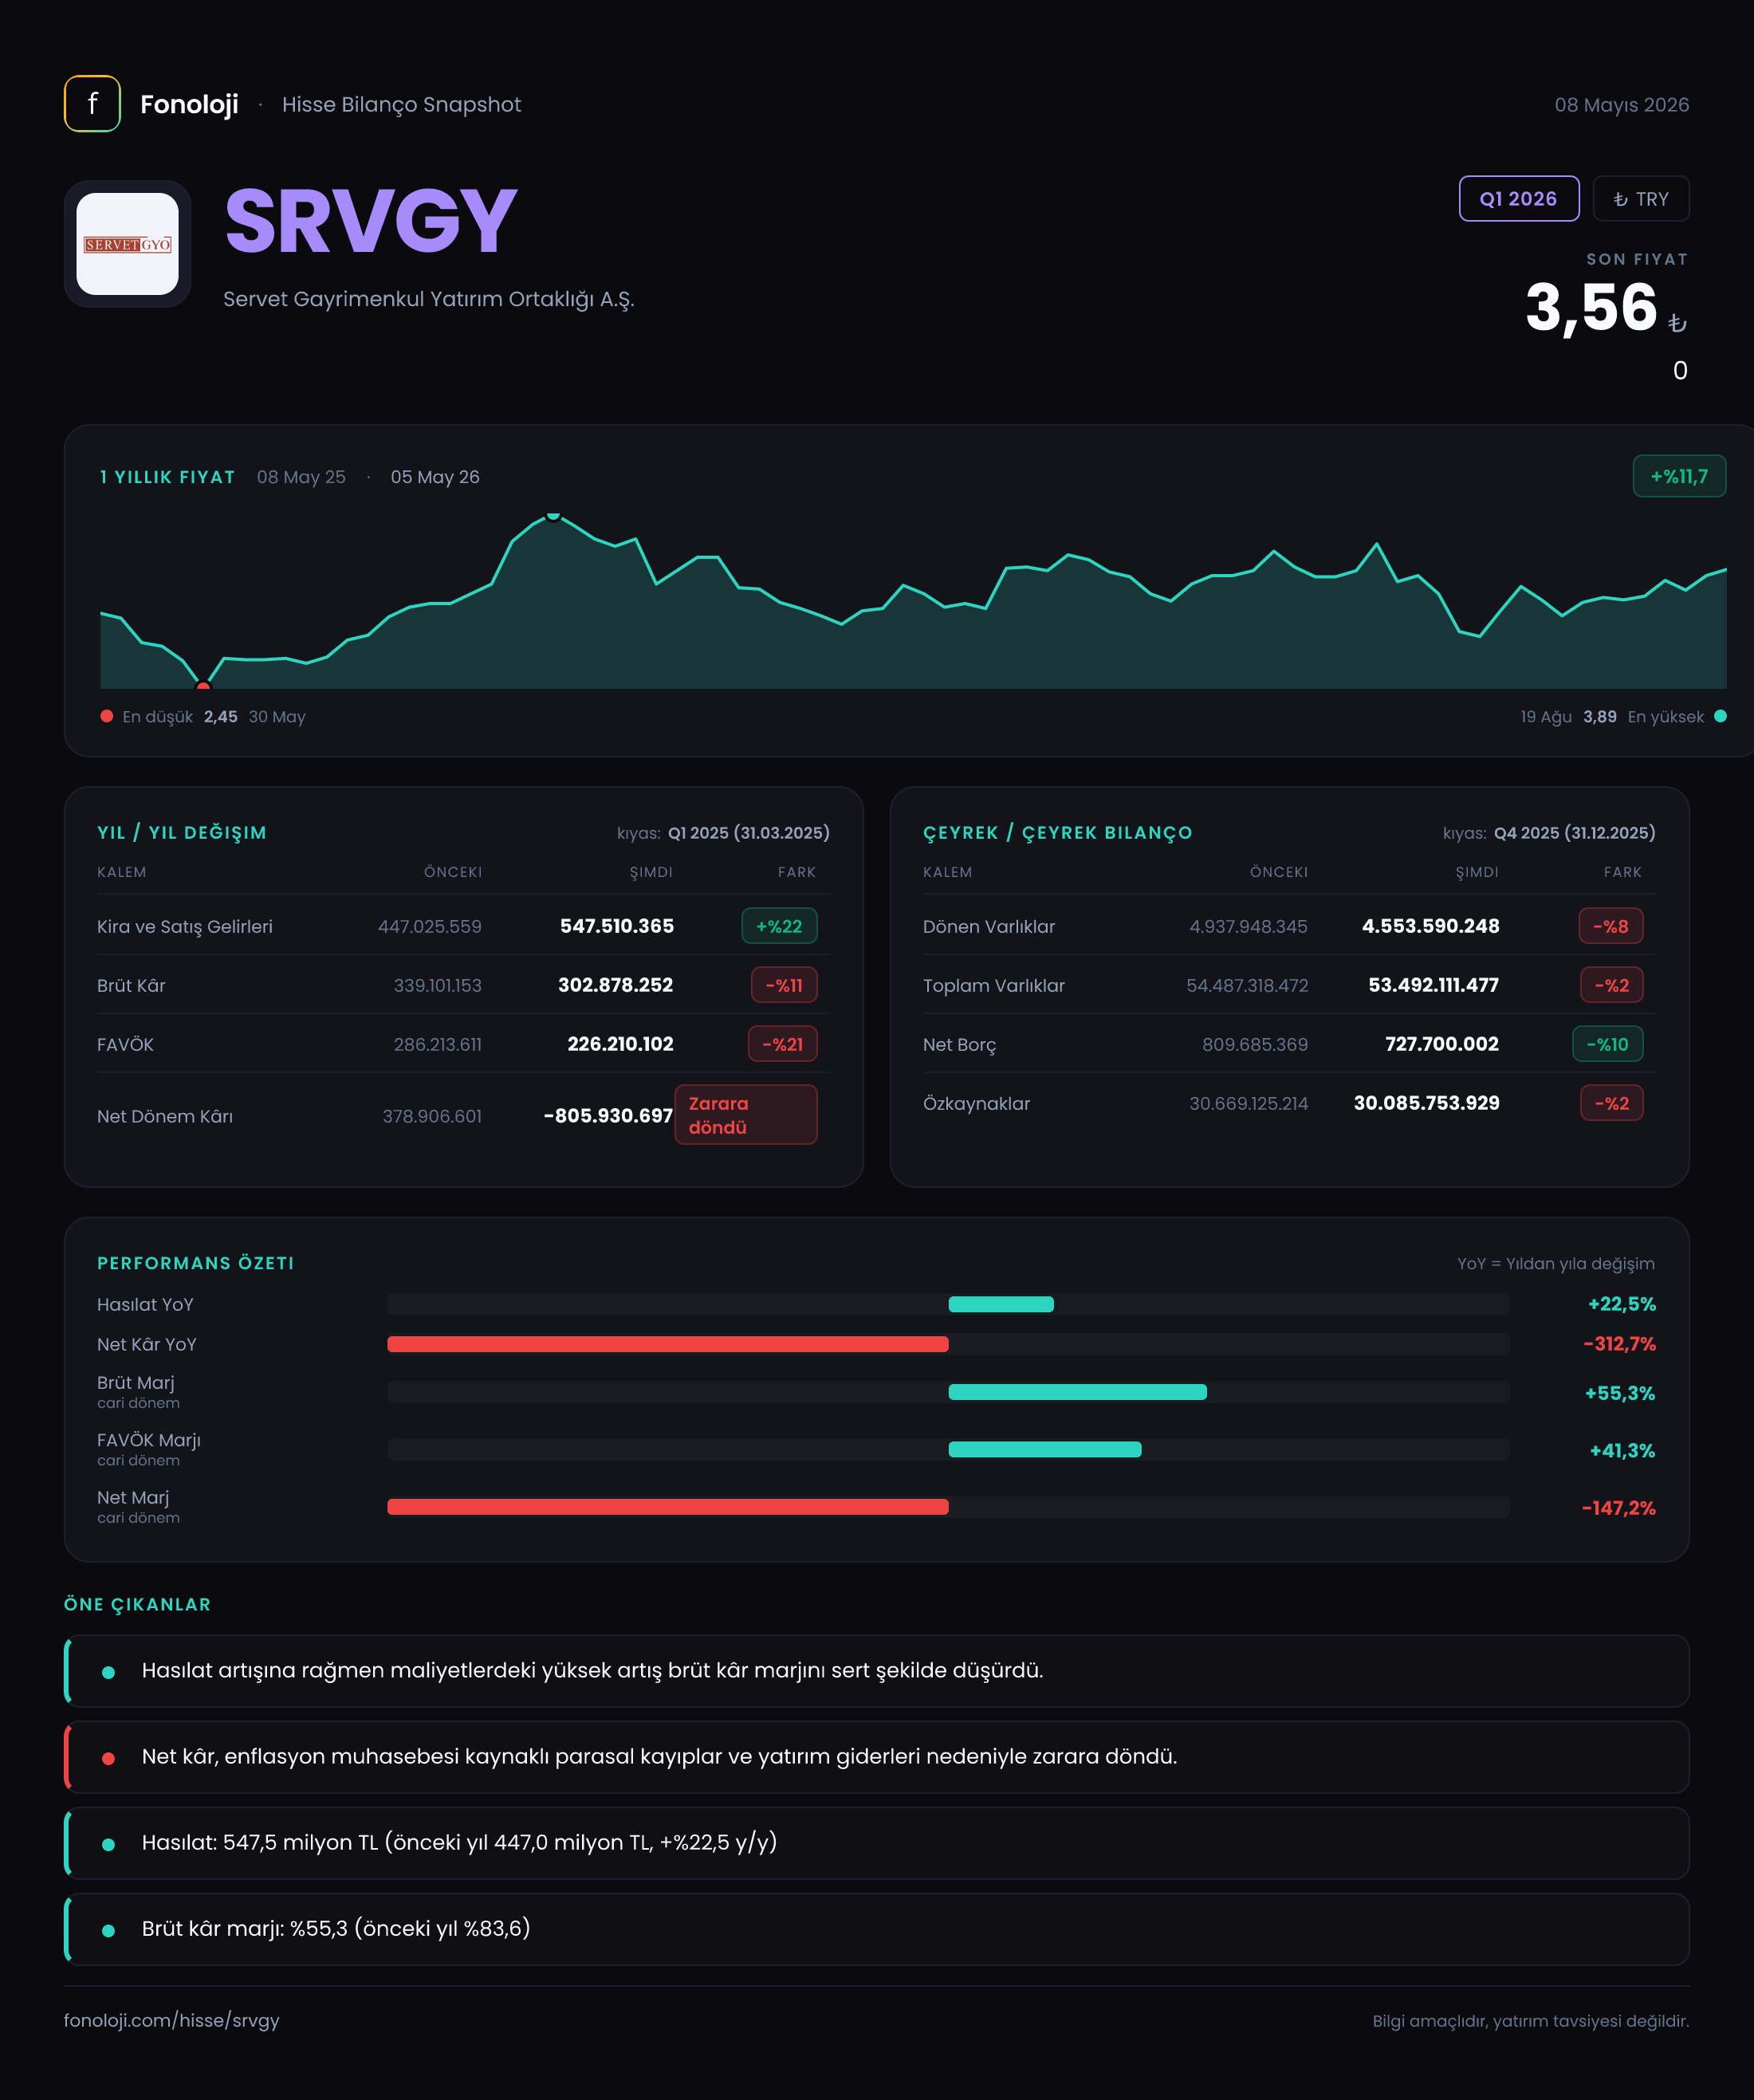
Task: Click the Net Marj red bar
Action: click(668, 1507)
